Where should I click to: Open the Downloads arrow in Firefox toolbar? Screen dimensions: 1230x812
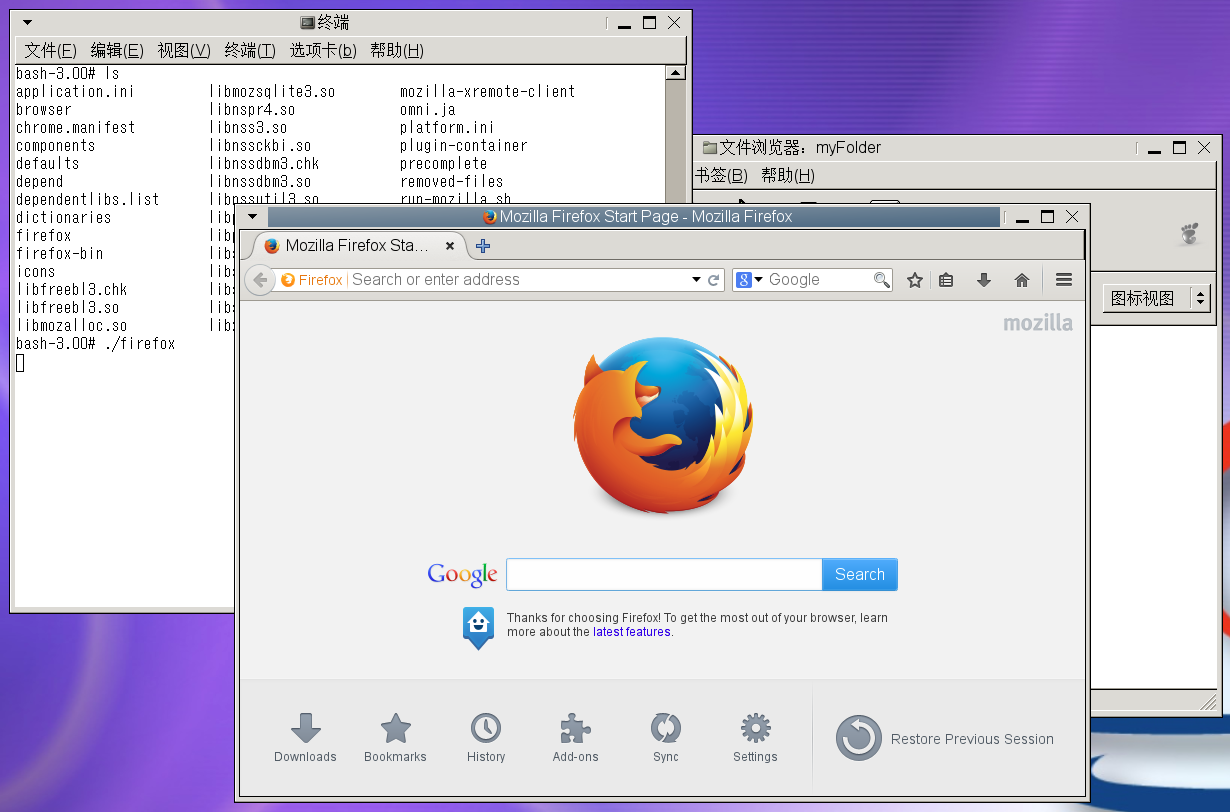pos(984,280)
